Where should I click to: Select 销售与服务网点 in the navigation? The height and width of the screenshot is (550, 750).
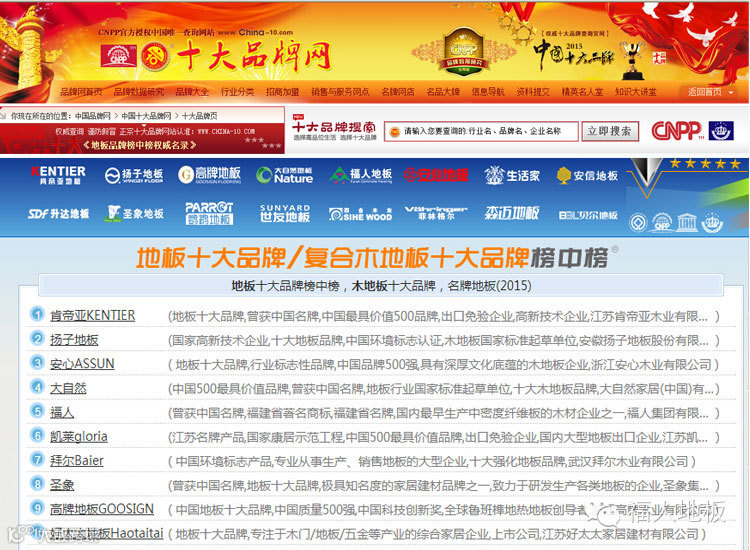(340, 92)
